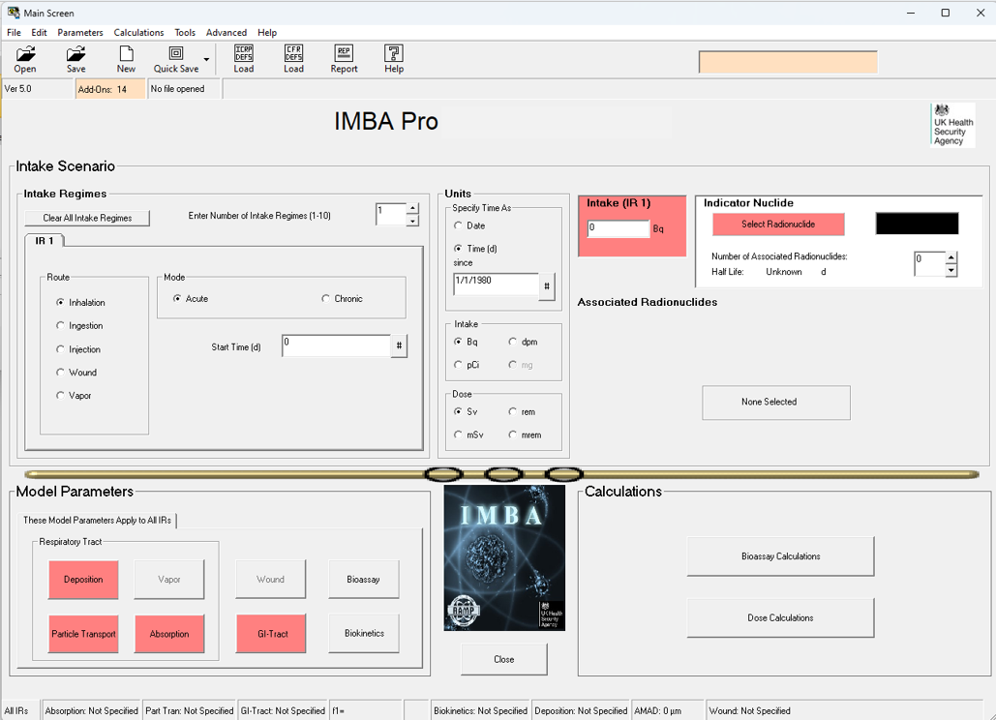
Task: Click the Select Radionuclide button
Action: click(x=778, y=224)
